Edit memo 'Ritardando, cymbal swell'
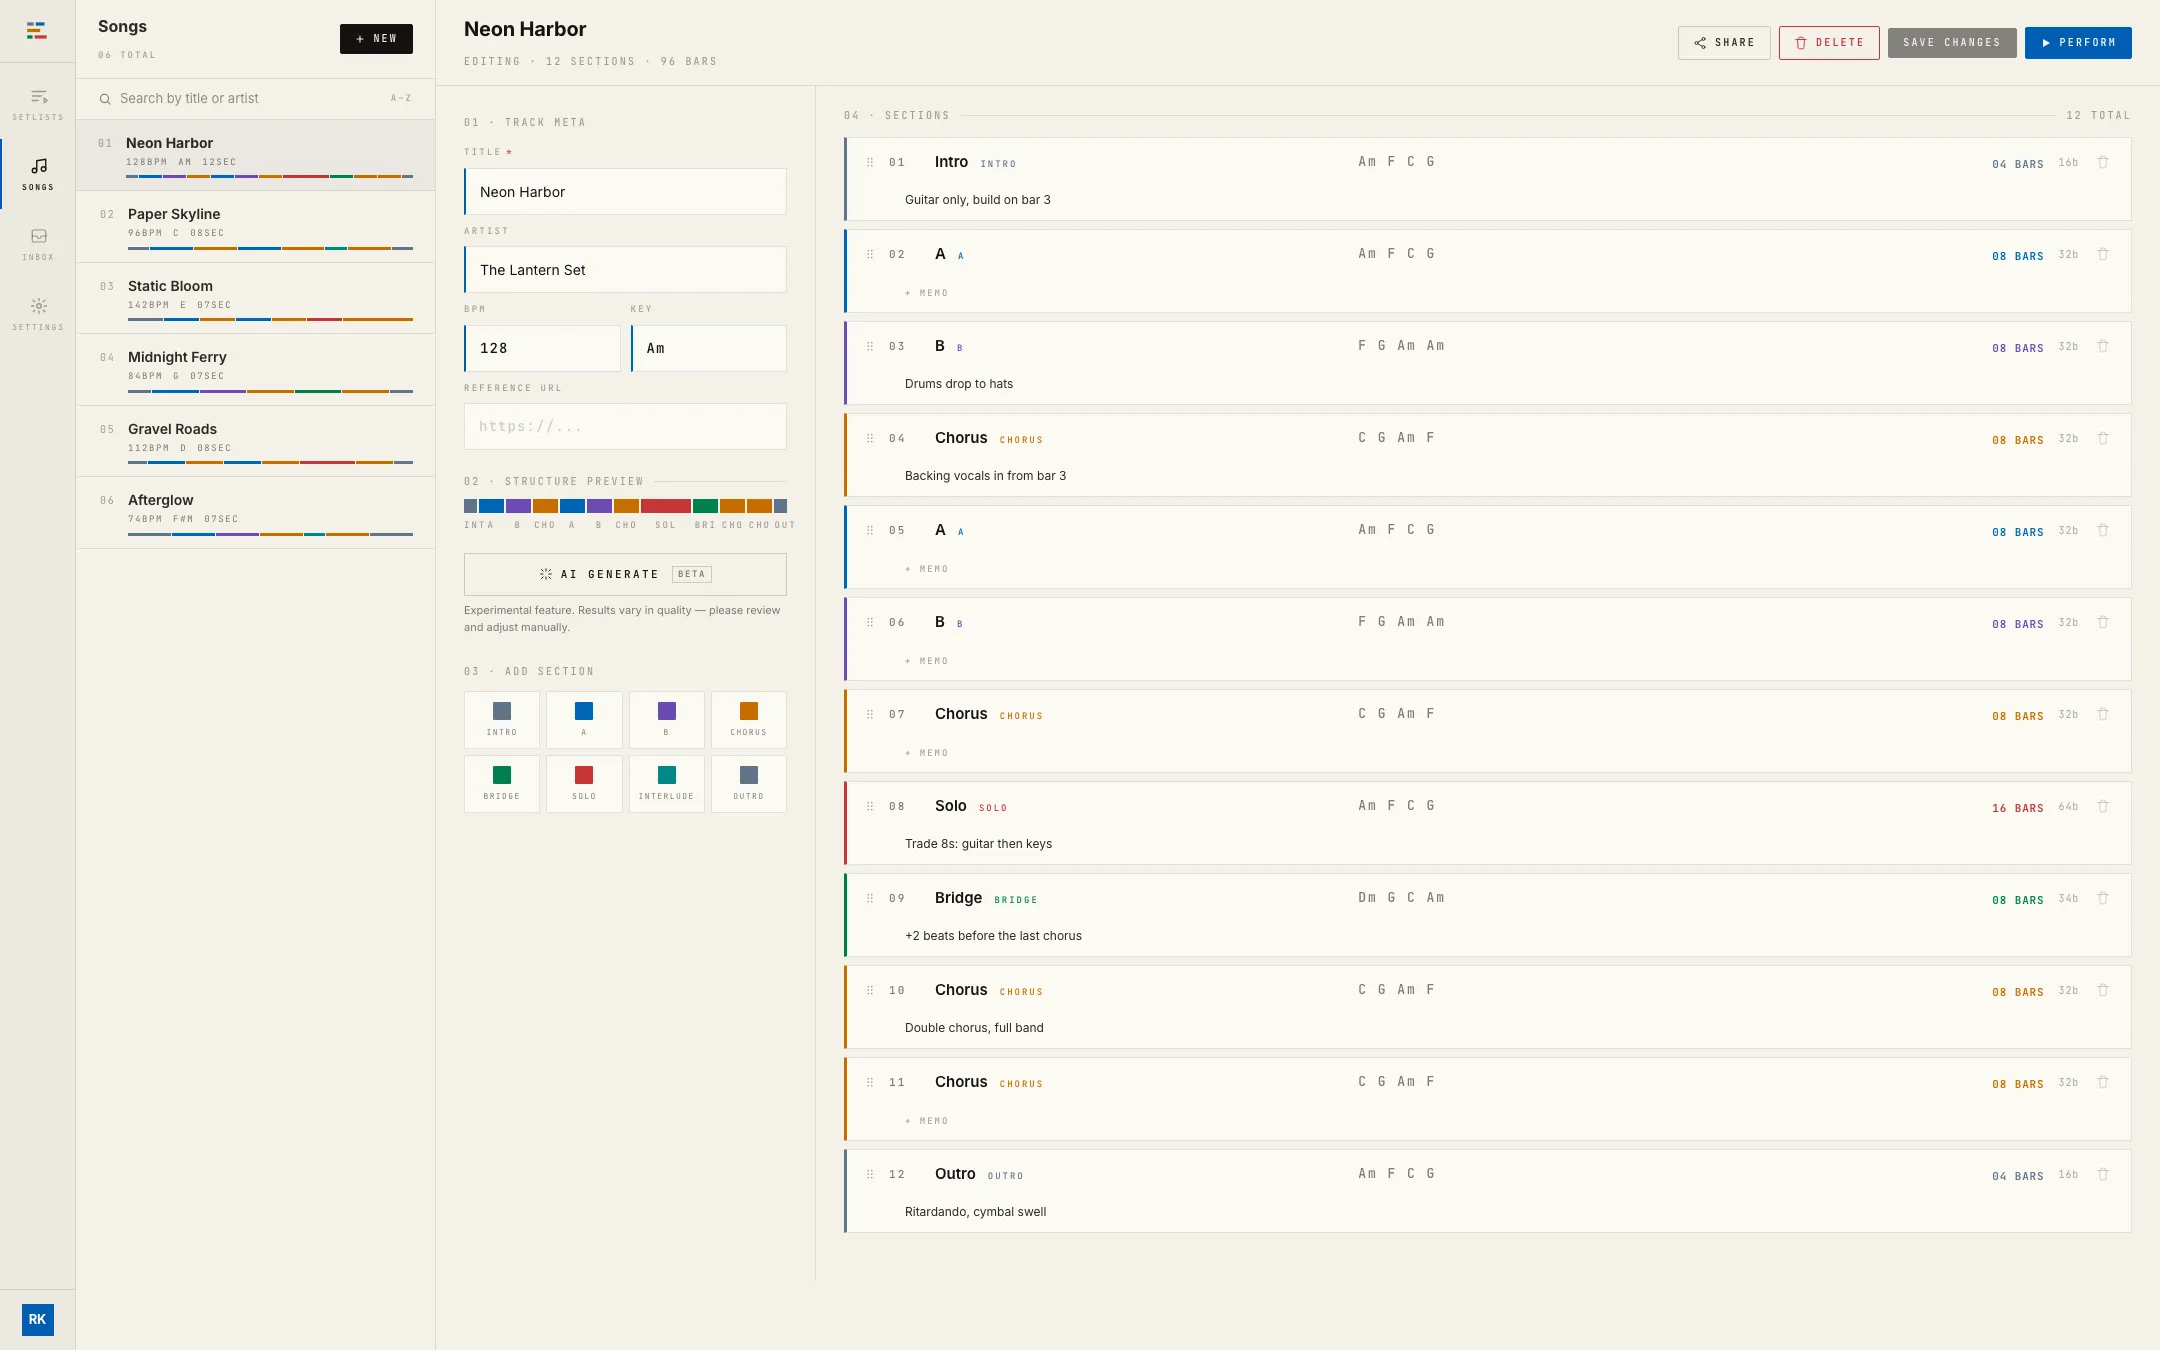The height and width of the screenshot is (1350, 2160). (975, 1212)
